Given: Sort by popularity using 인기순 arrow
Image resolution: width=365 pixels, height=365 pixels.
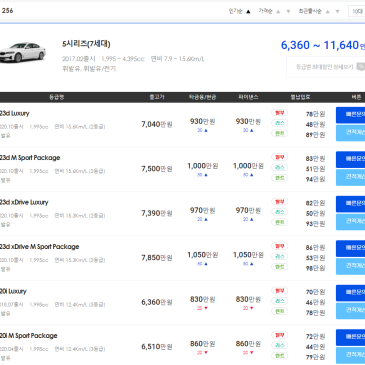Looking at the screenshot, I should [248, 12].
